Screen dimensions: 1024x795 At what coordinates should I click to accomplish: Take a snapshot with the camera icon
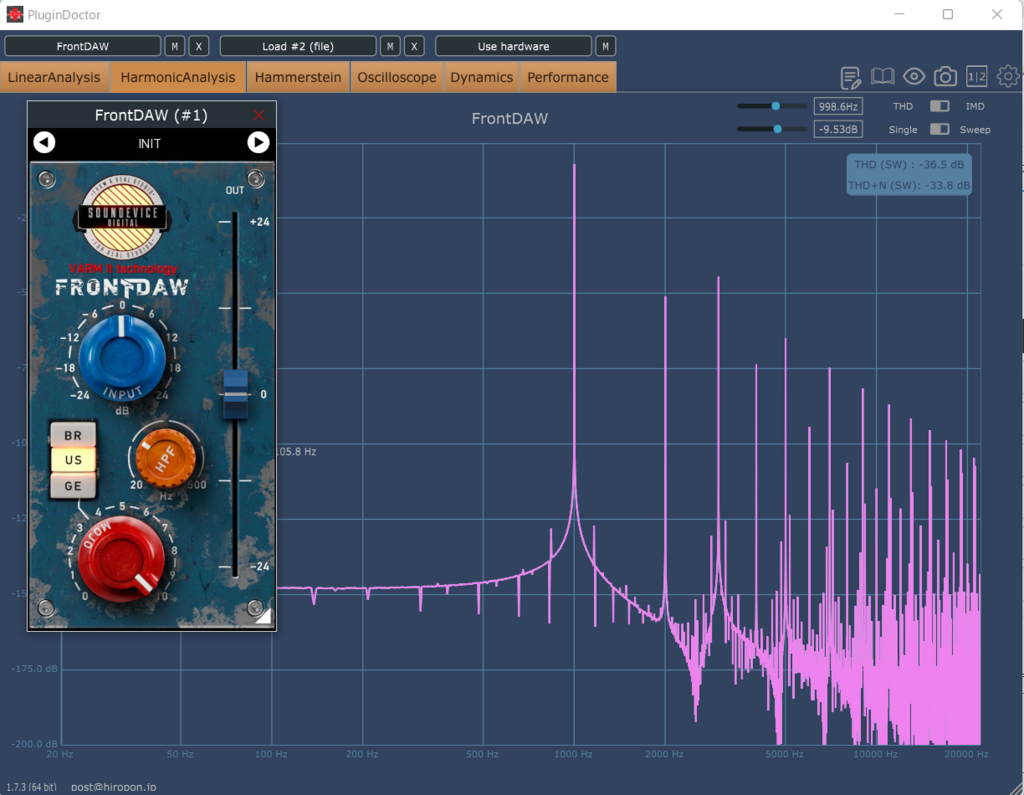945,77
